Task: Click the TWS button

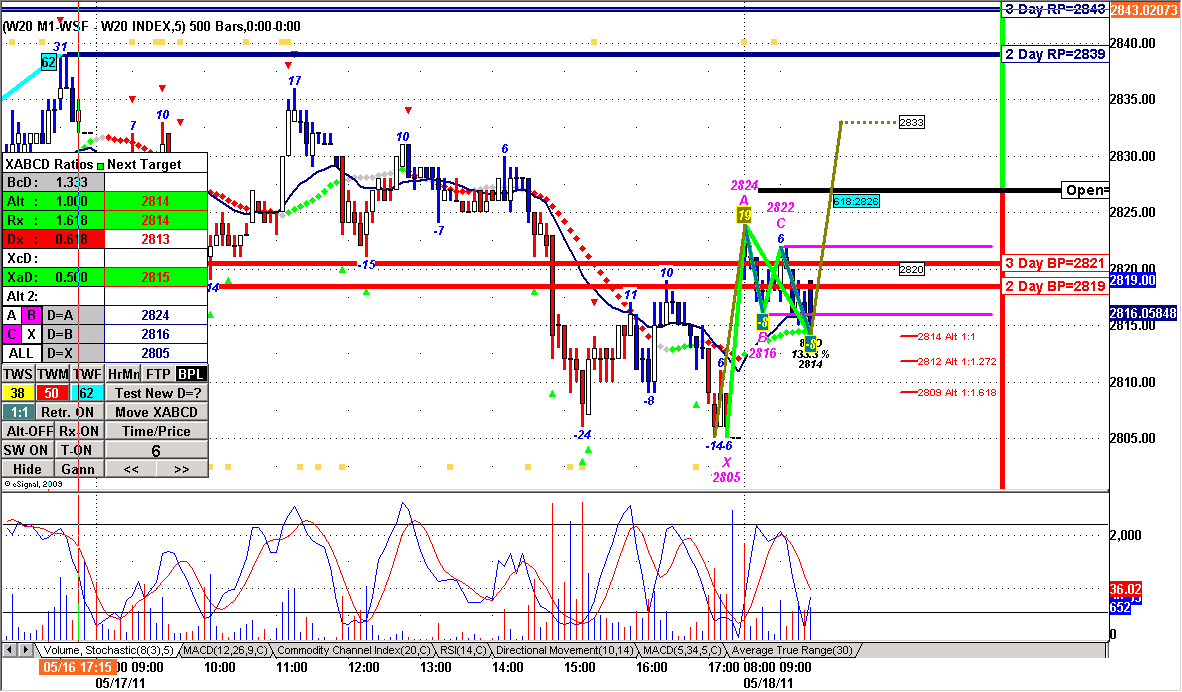Action: coord(18,374)
